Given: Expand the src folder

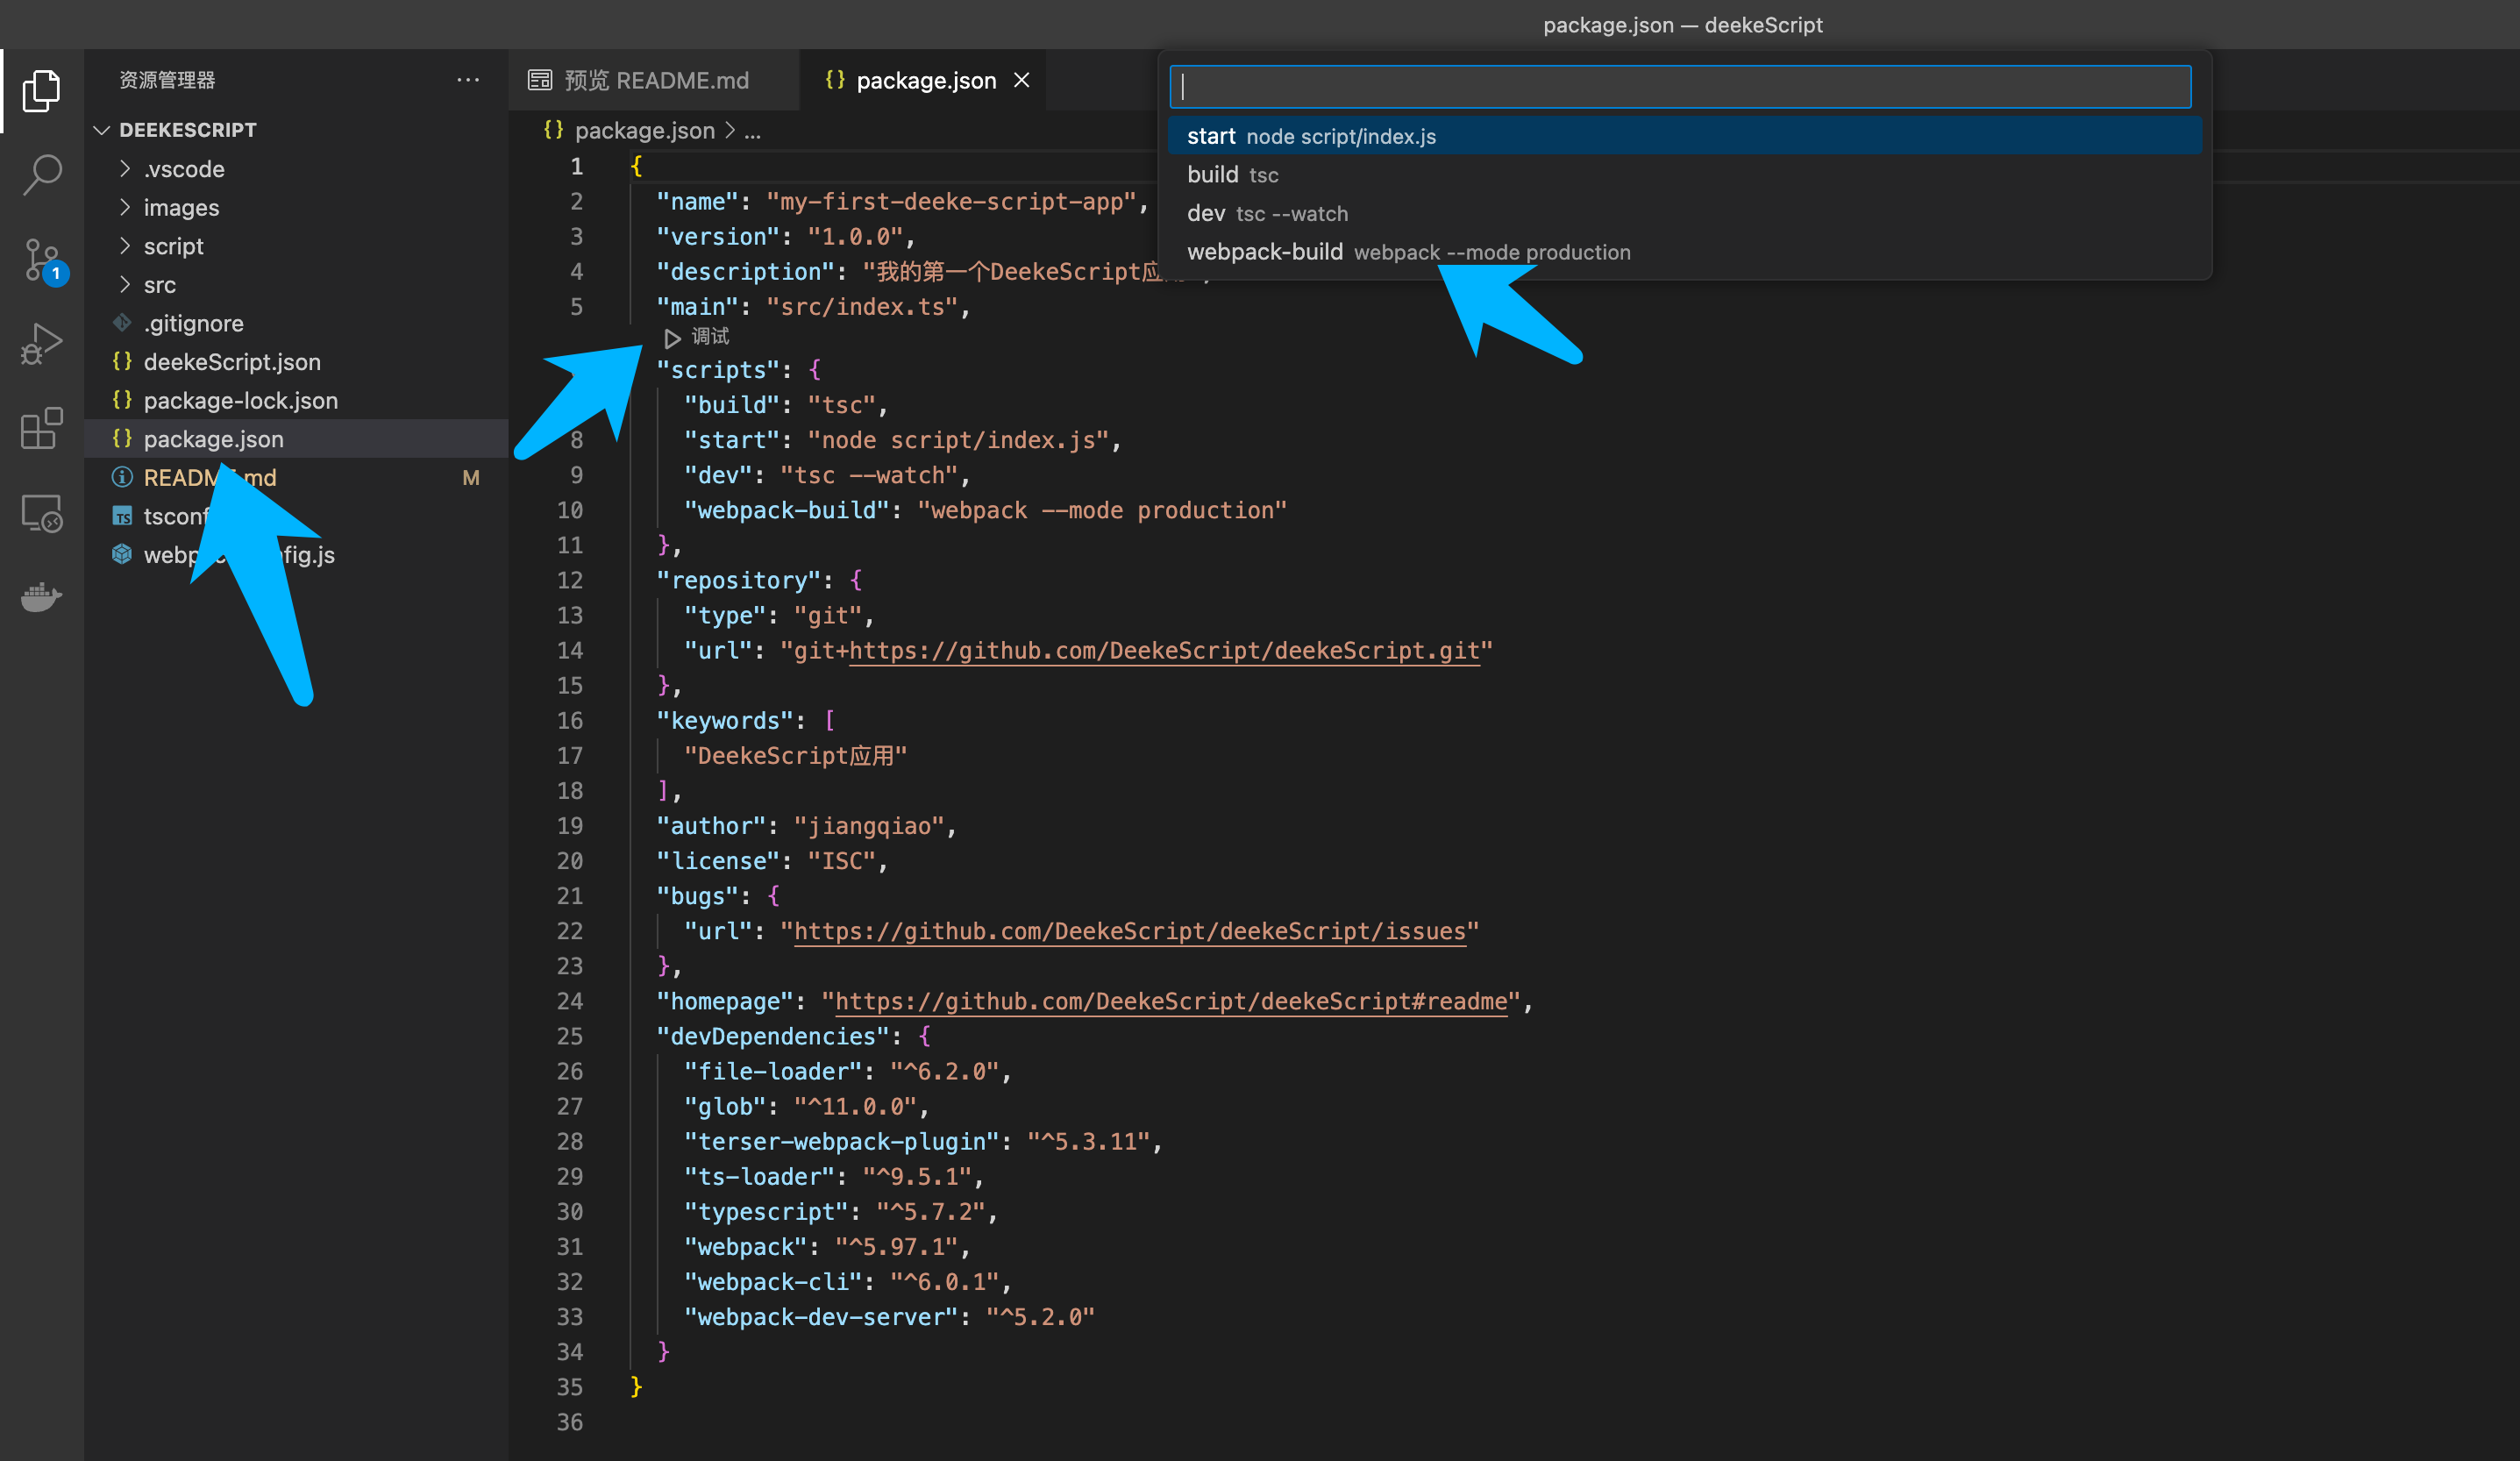Looking at the screenshot, I should pyautogui.click(x=160, y=285).
